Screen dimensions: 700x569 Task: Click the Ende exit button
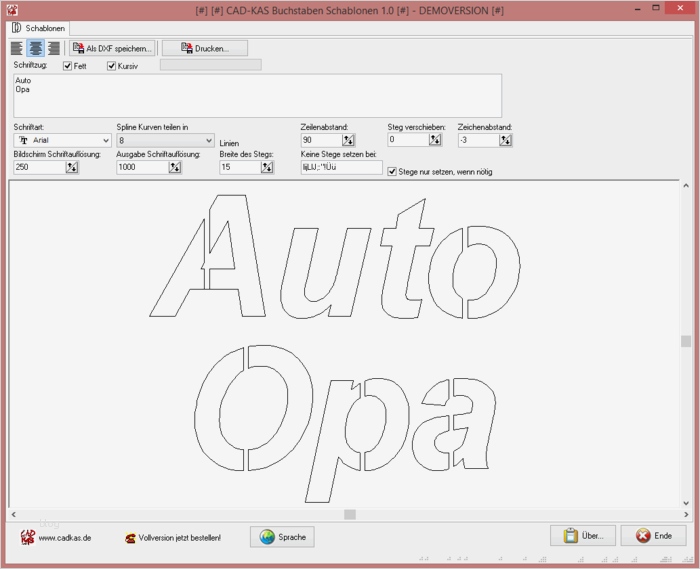point(653,536)
